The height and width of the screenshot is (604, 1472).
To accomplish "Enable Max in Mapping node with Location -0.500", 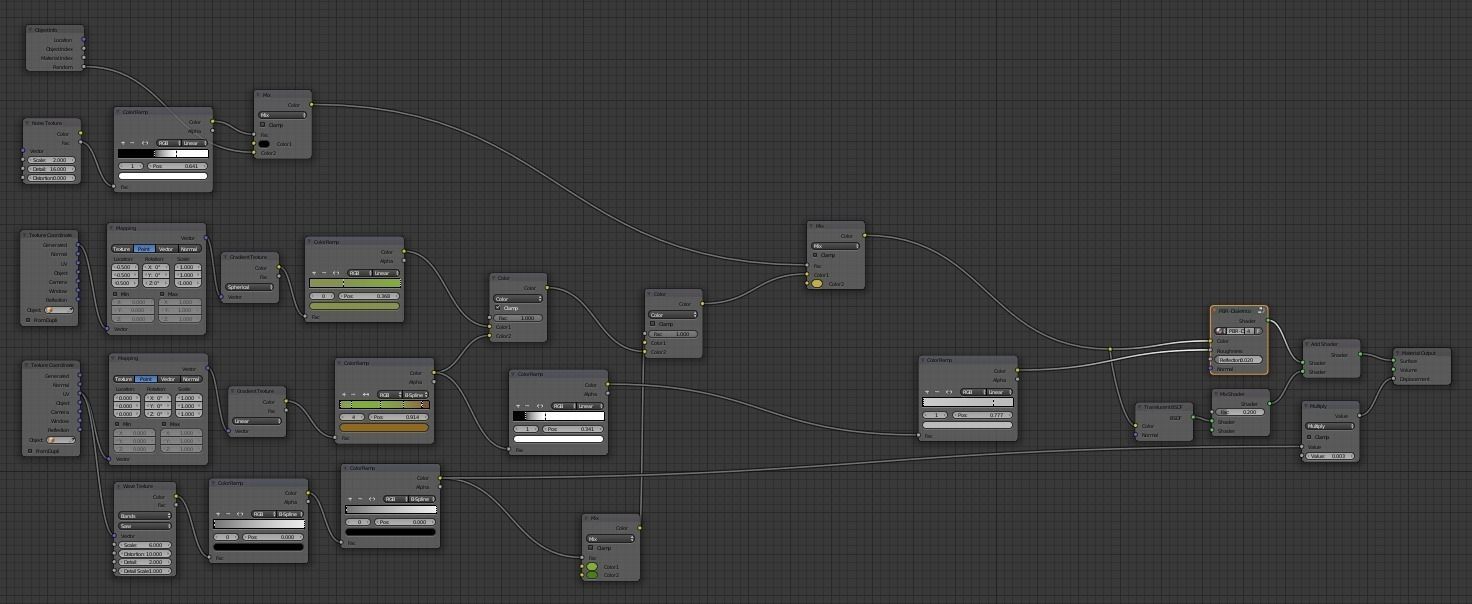I will (x=162, y=294).
